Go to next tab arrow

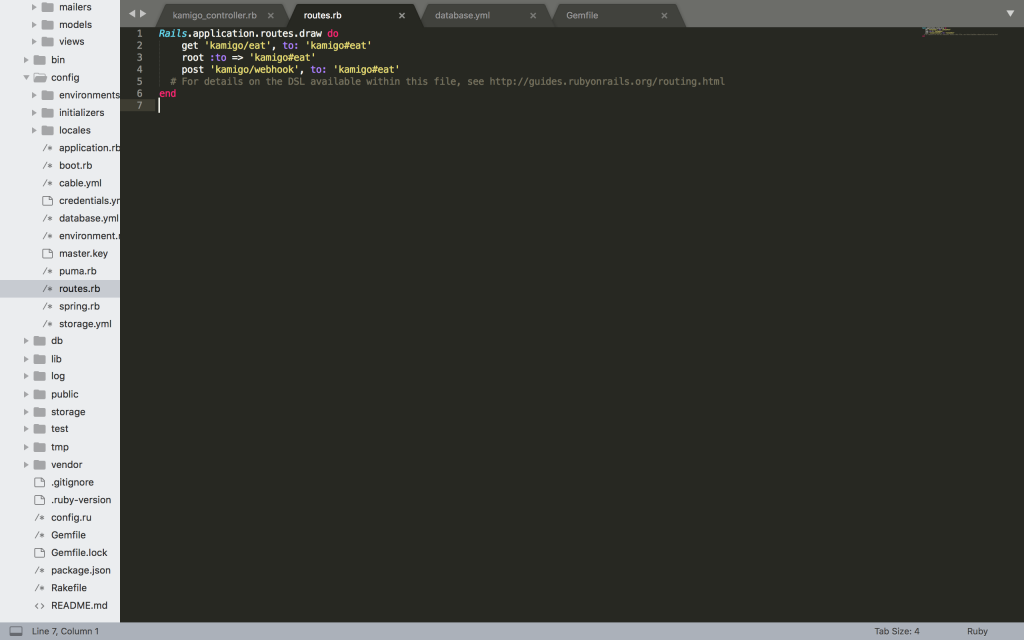143,14
